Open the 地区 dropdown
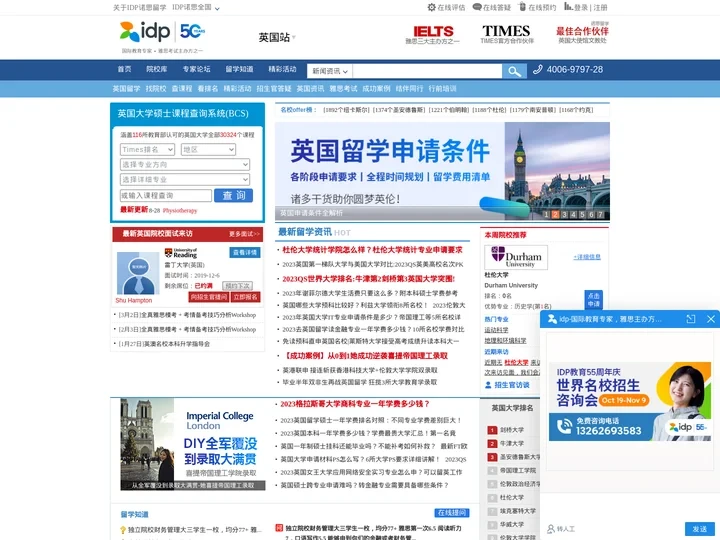Screen dimensions: 720x540 point(208,150)
